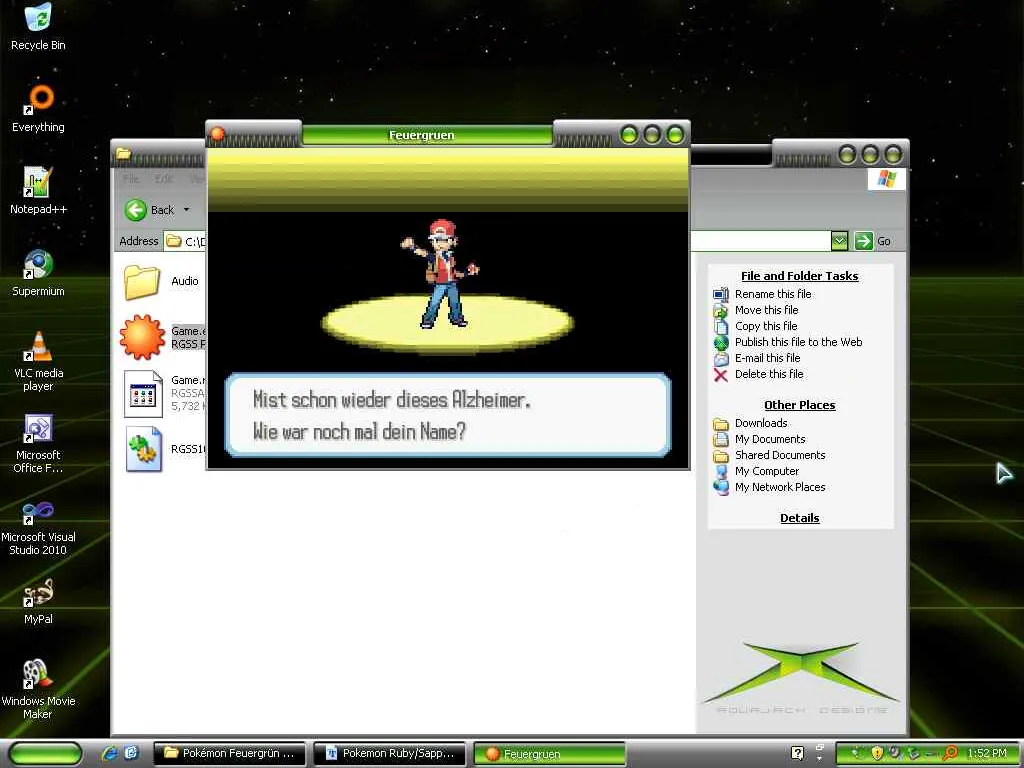Close the Feuergruen game window
Viewport: 1024px width, 768px height.
click(675, 135)
